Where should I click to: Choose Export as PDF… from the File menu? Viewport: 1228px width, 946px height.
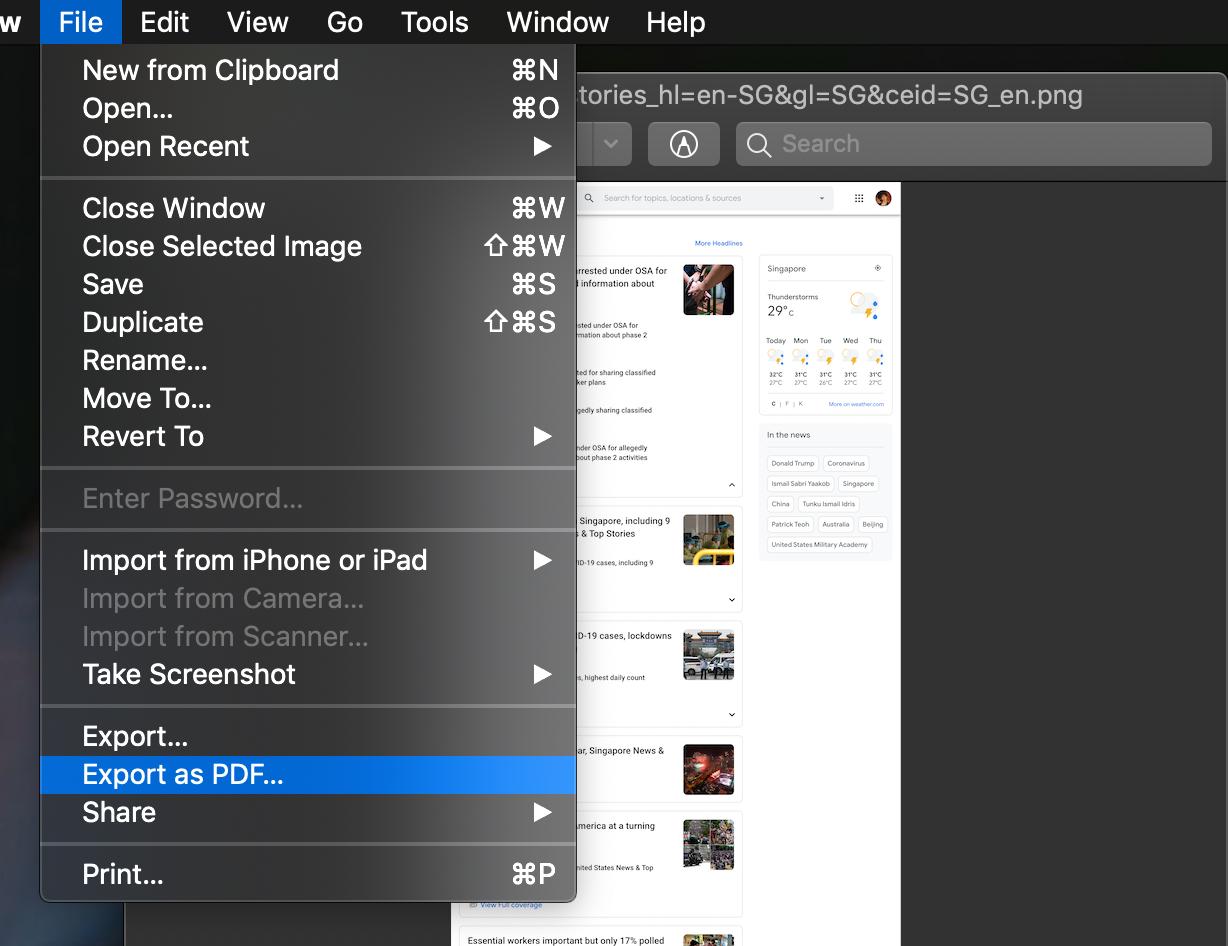(x=183, y=775)
